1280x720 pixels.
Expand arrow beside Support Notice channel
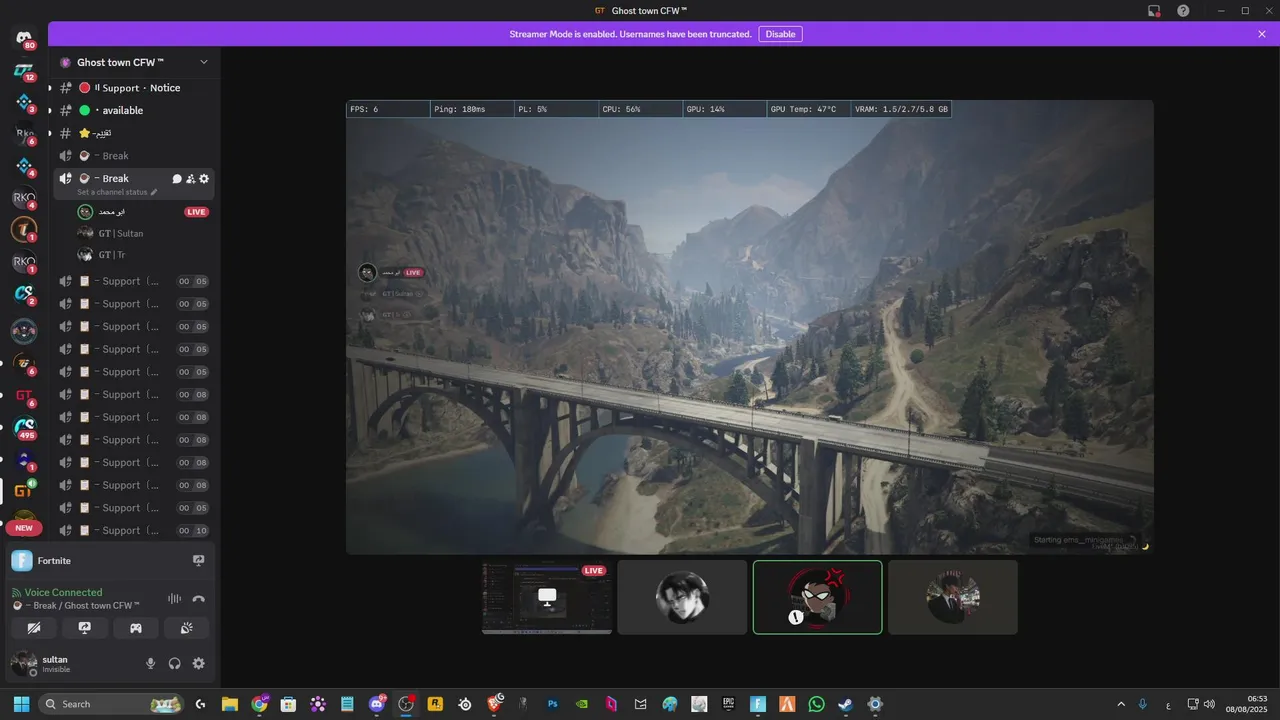(50, 88)
